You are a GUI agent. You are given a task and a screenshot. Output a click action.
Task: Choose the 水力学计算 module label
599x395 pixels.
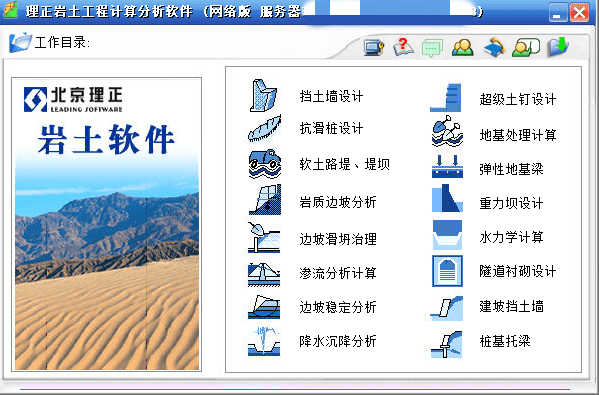(511, 237)
